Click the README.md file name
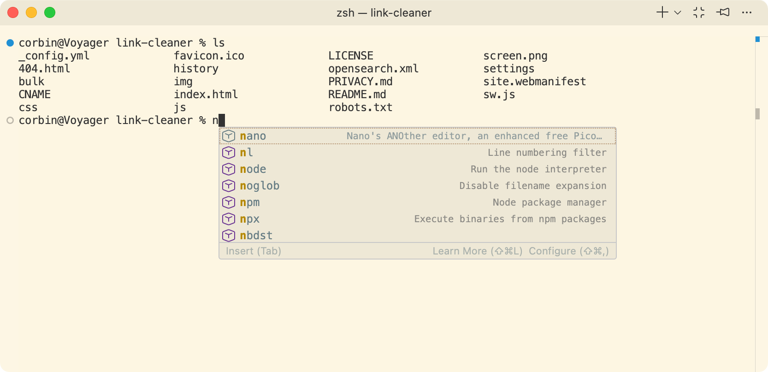This screenshot has width=768, height=372. (357, 94)
